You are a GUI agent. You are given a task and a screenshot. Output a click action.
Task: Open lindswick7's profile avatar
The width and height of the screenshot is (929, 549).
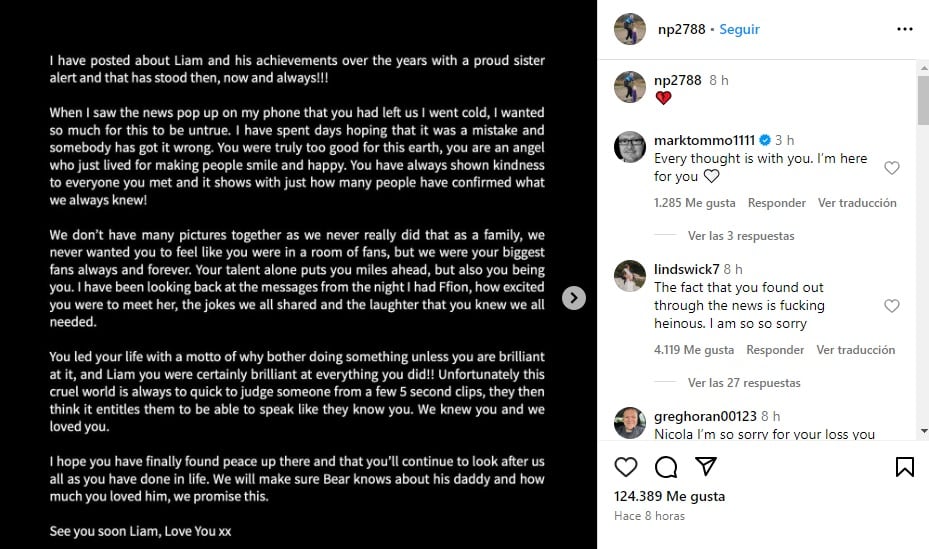tap(629, 276)
